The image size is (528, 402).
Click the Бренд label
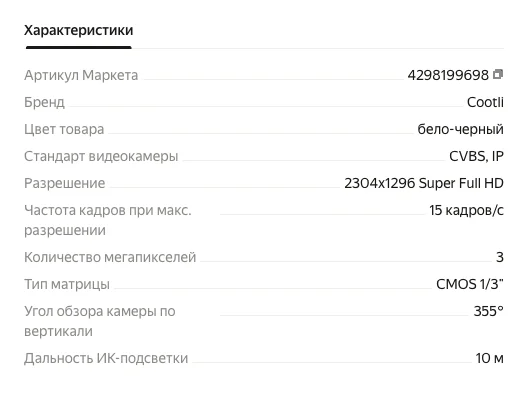[x=44, y=102]
